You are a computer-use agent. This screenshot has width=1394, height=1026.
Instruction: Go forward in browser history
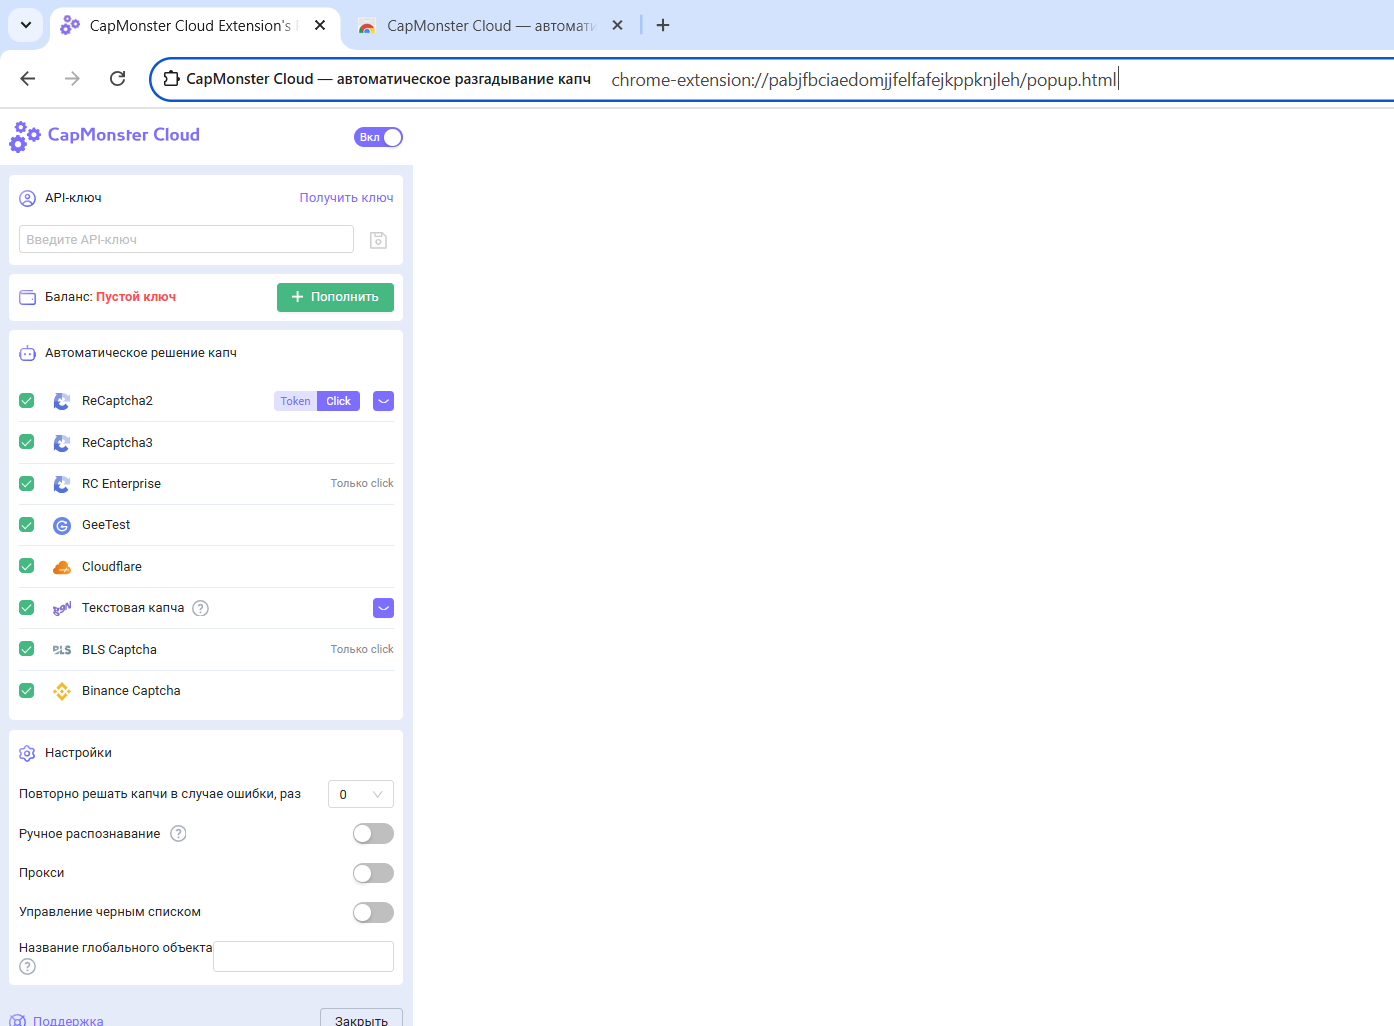(72, 78)
